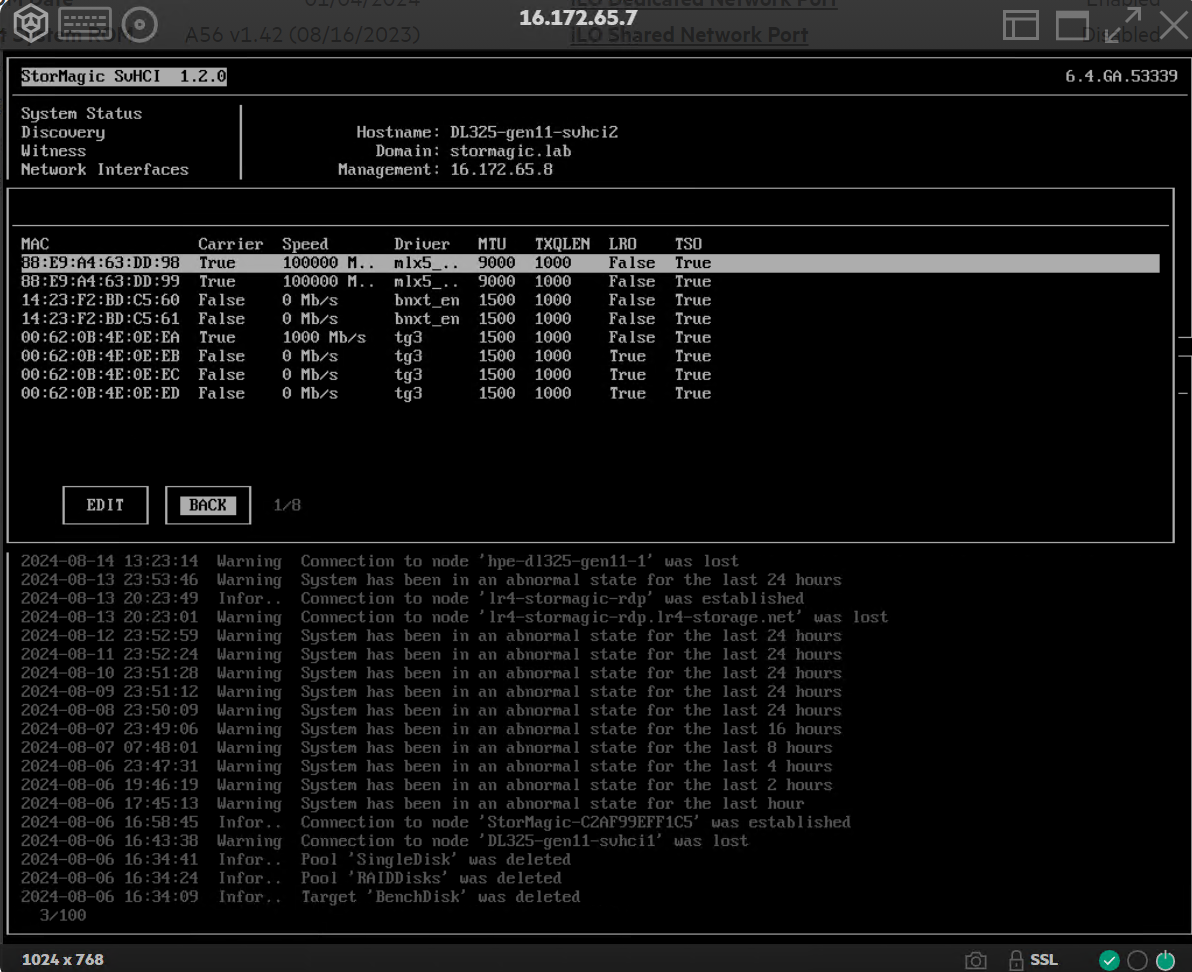Select log entry DL325-gen11-svhci1 was lost
This screenshot has width=1192, height=972.
pyautogui.click(x=384, y=841)
